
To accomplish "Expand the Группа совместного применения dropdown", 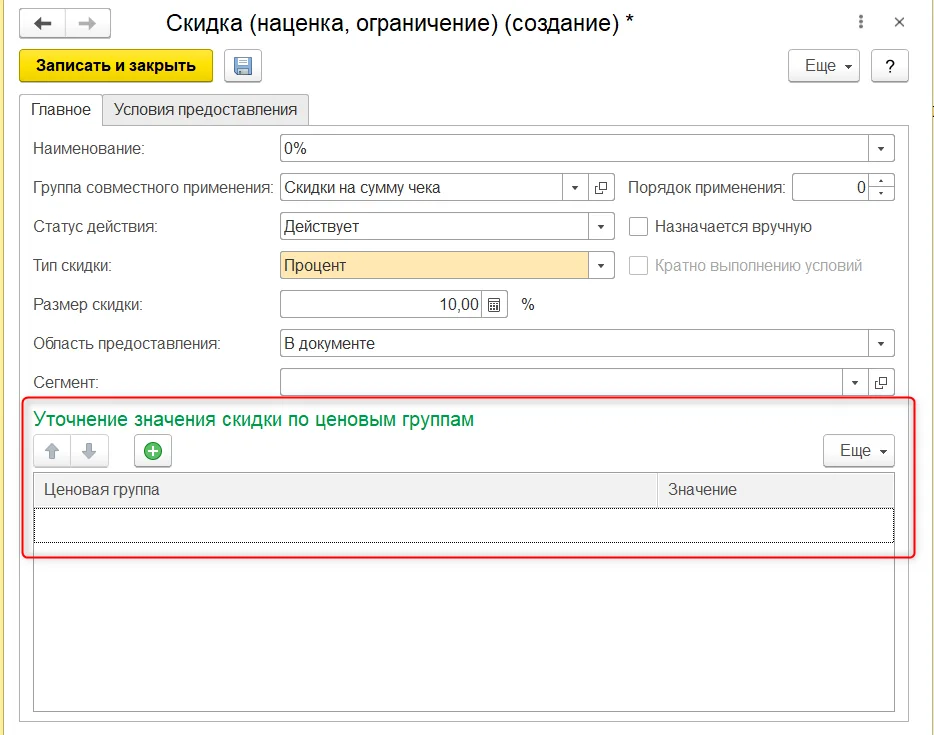I will coord(575,188).
